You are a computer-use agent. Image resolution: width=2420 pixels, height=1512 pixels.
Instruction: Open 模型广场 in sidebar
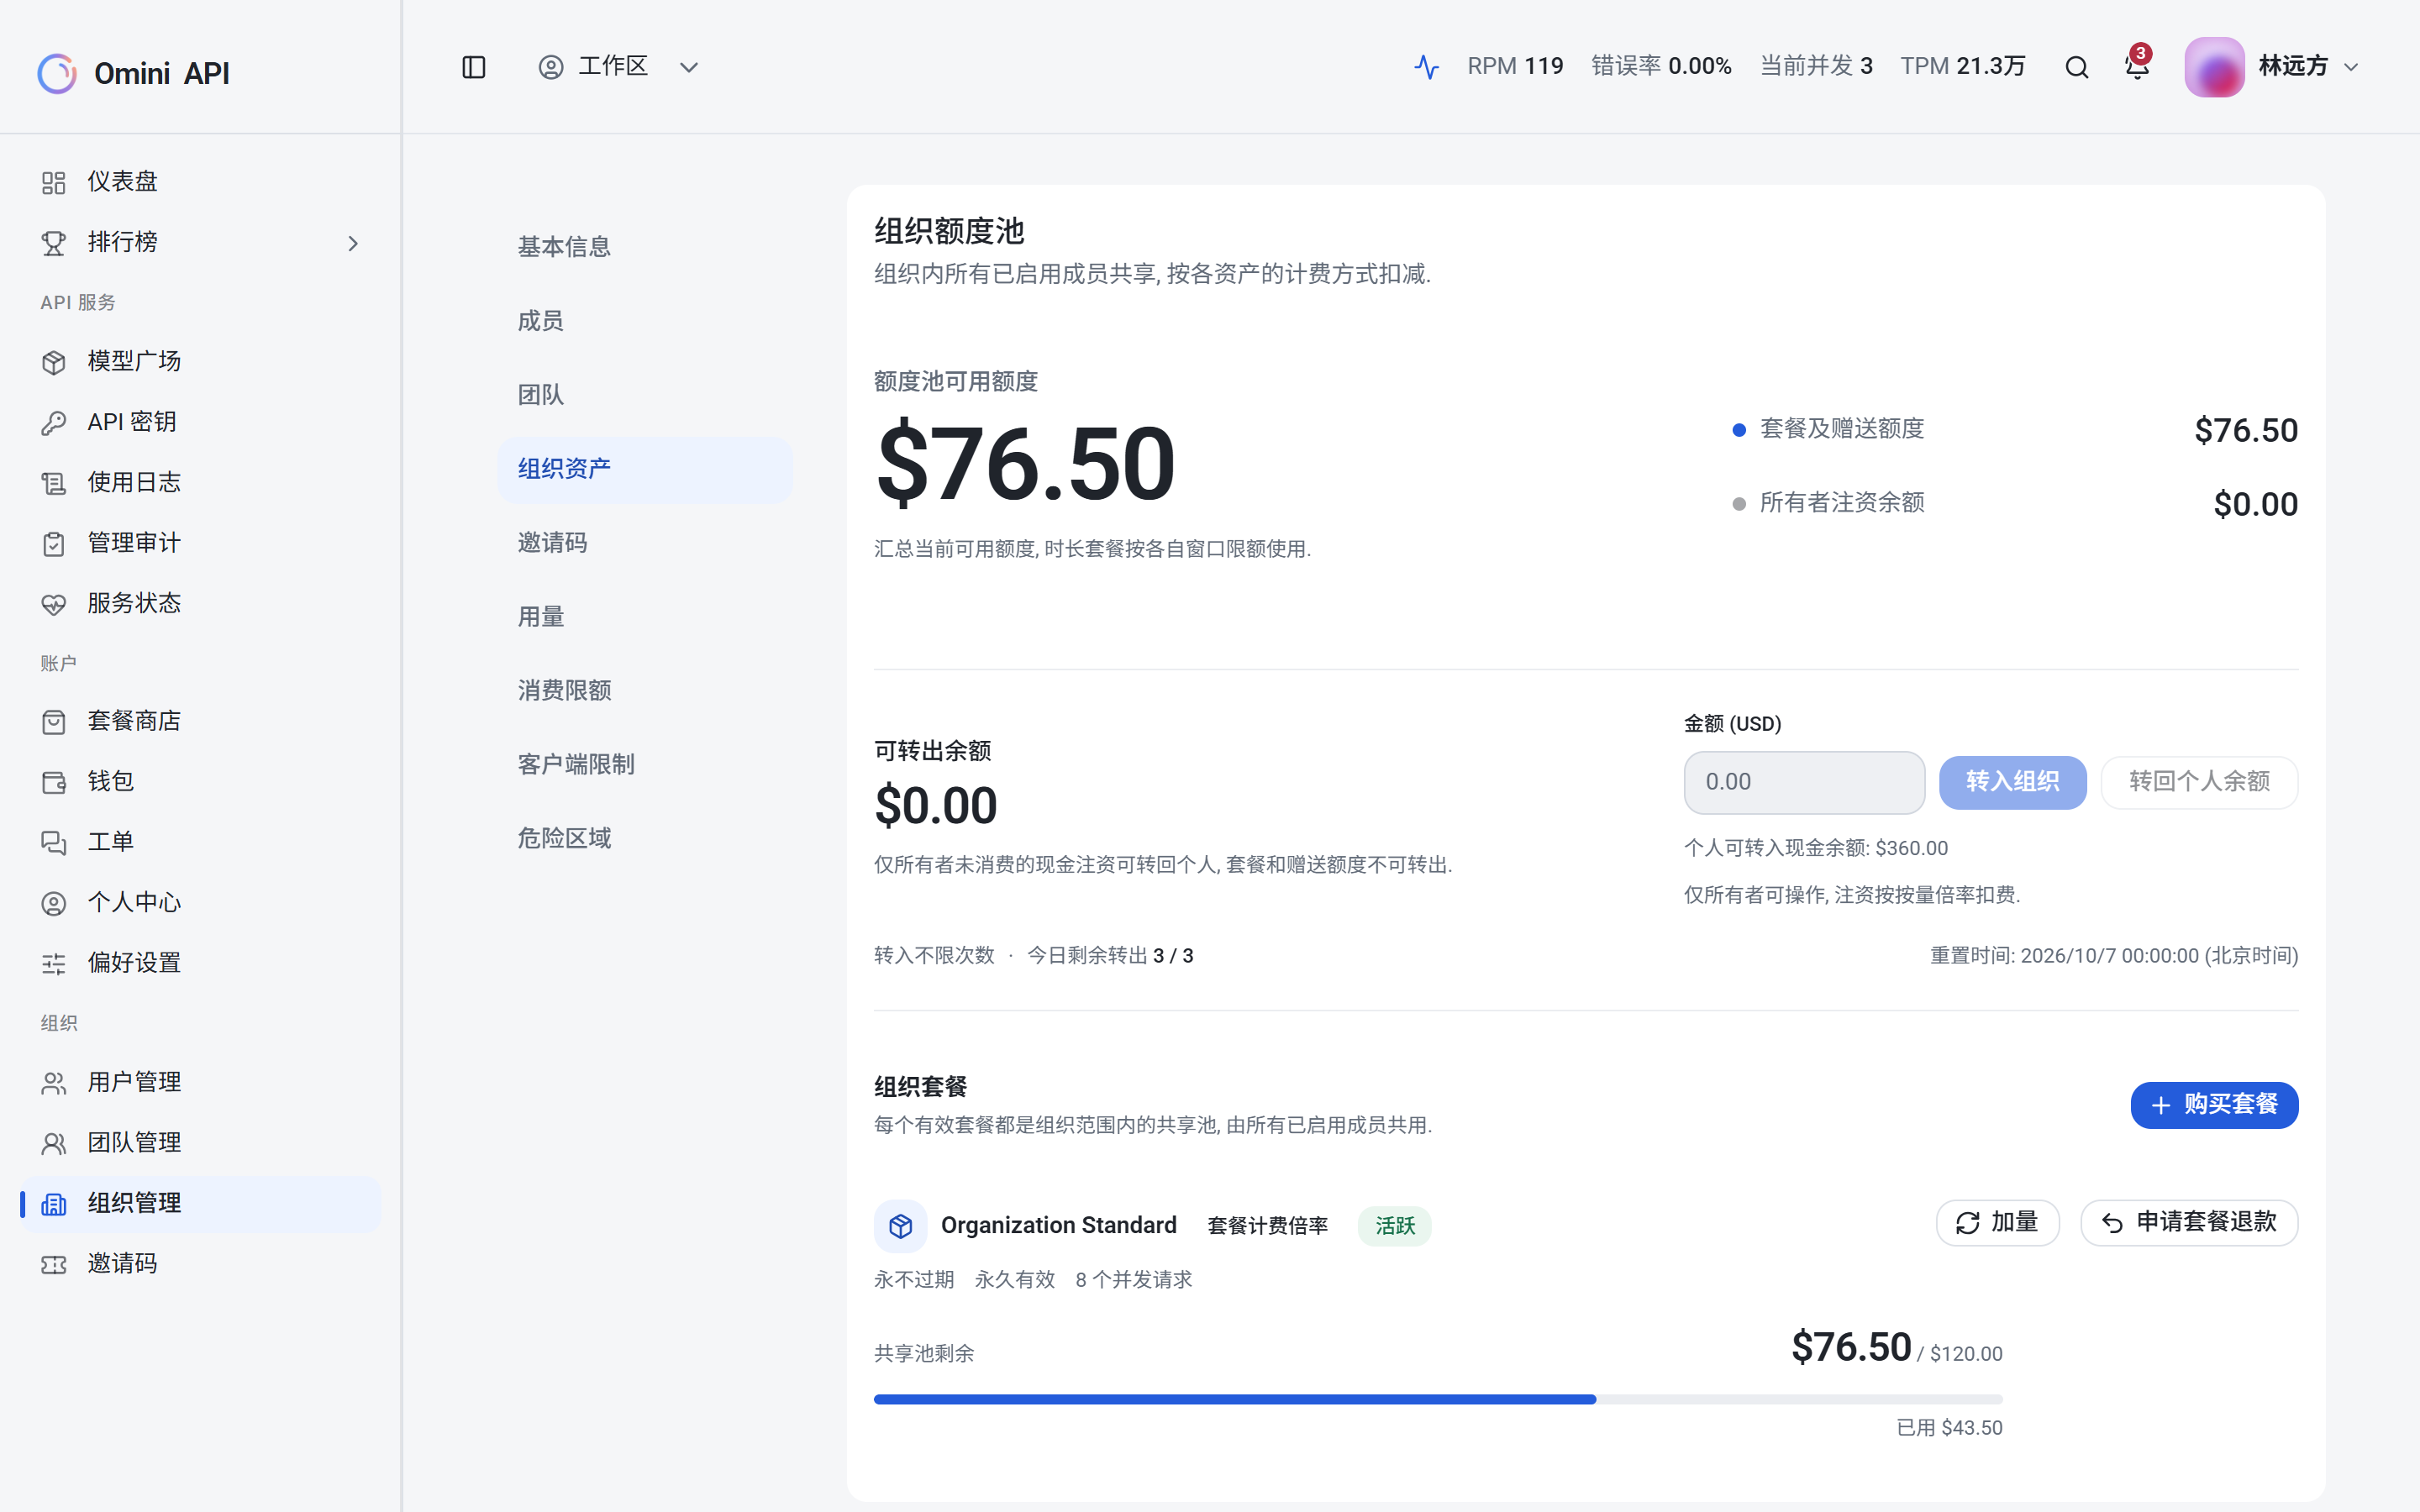(x=200, y=361)
